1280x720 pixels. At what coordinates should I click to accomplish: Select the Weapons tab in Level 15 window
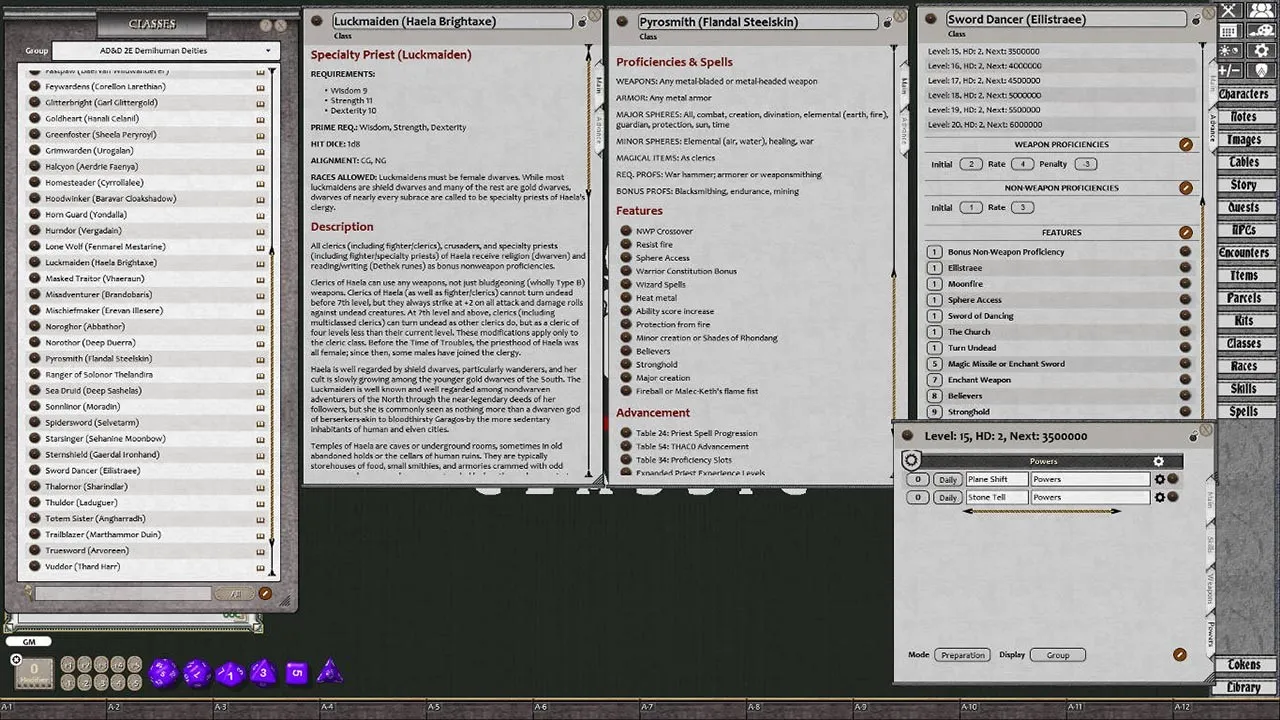[x=1210, y=589]
